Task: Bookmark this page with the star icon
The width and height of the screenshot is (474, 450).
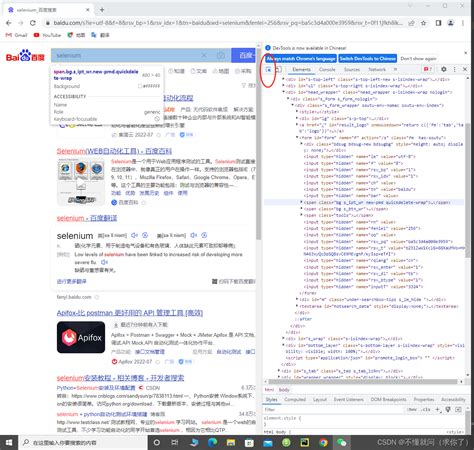Action: tap(423, 23)
